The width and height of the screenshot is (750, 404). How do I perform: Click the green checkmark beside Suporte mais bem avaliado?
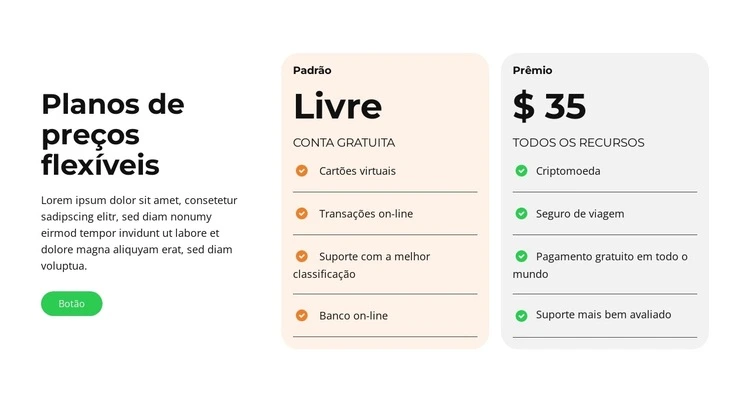click(521, 315)
